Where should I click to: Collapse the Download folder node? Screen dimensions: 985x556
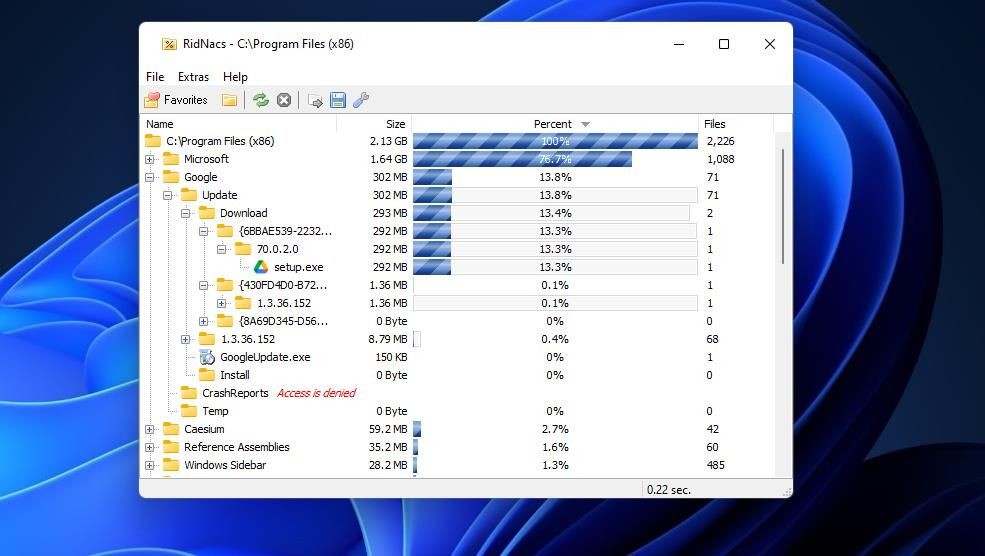click(x=185, y=214)
